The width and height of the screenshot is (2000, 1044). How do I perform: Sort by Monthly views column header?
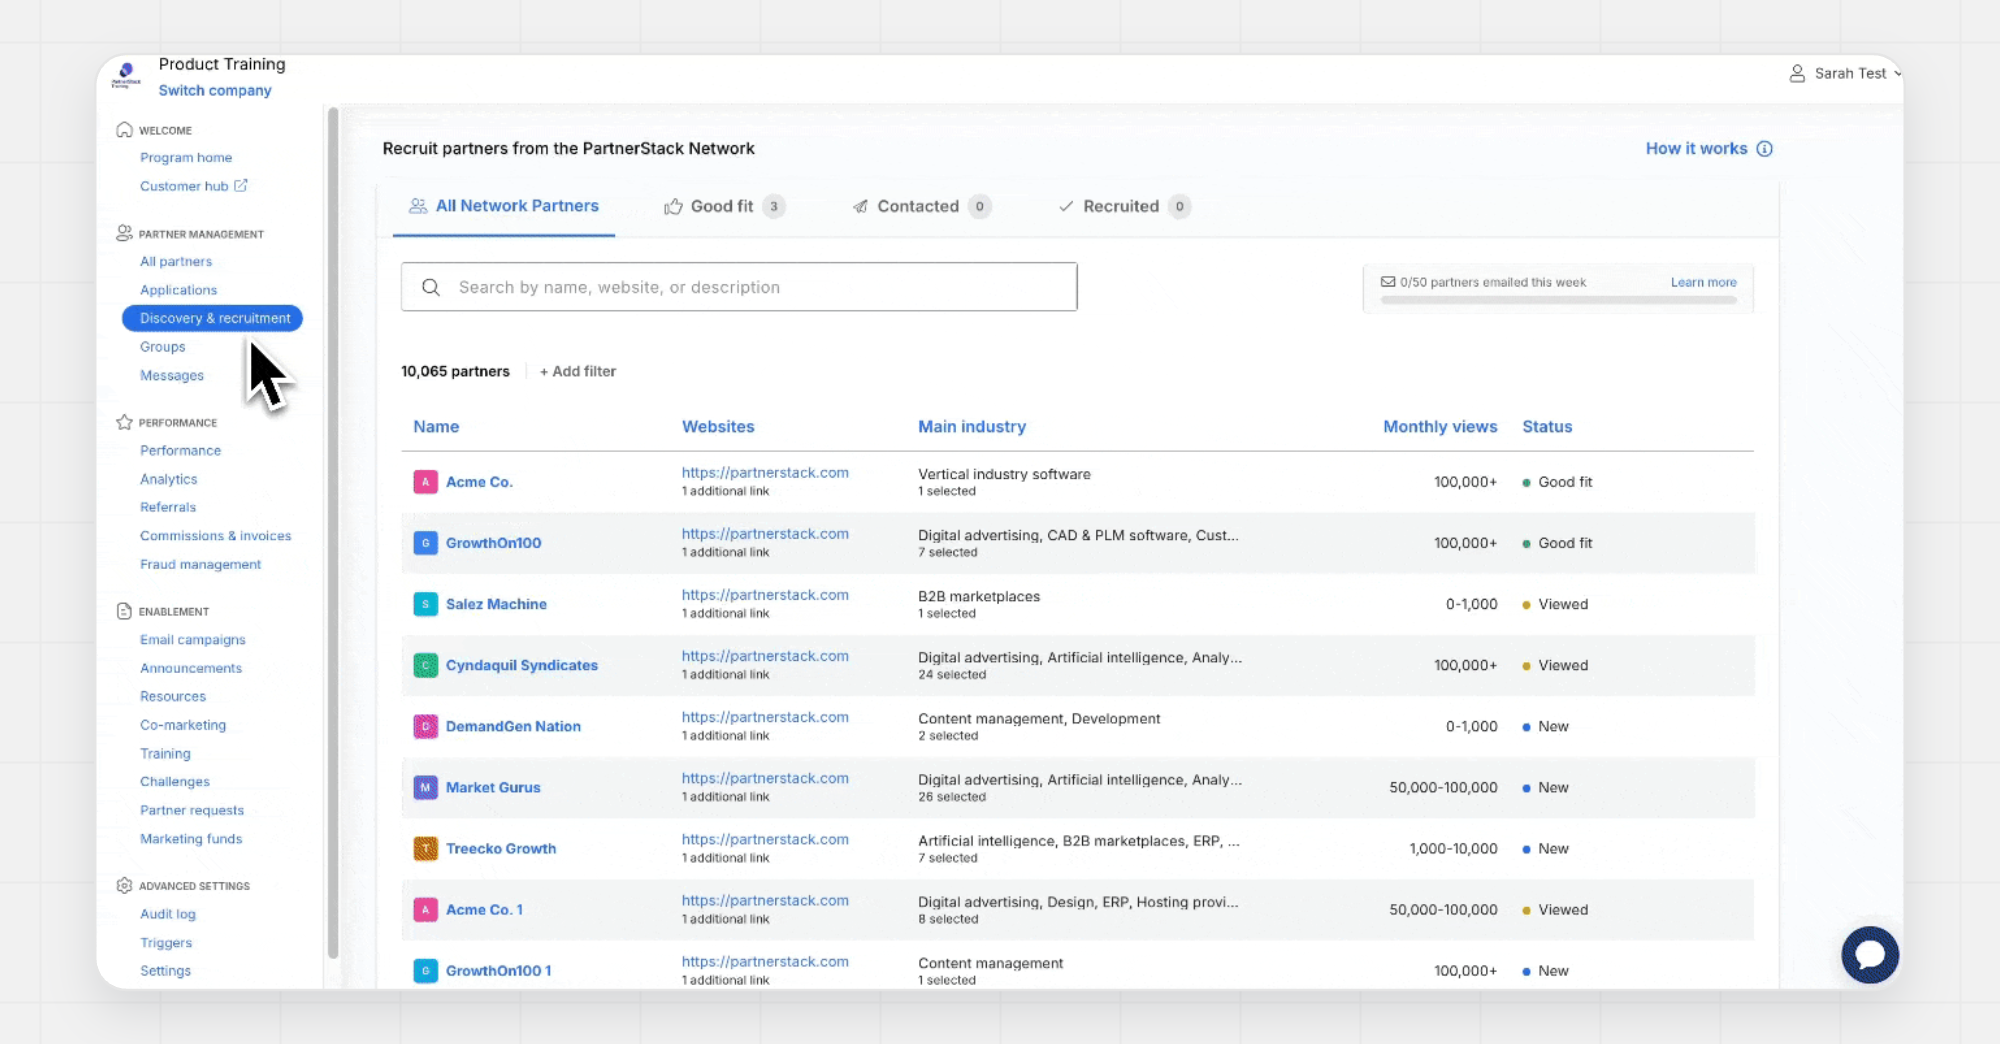1440,426
